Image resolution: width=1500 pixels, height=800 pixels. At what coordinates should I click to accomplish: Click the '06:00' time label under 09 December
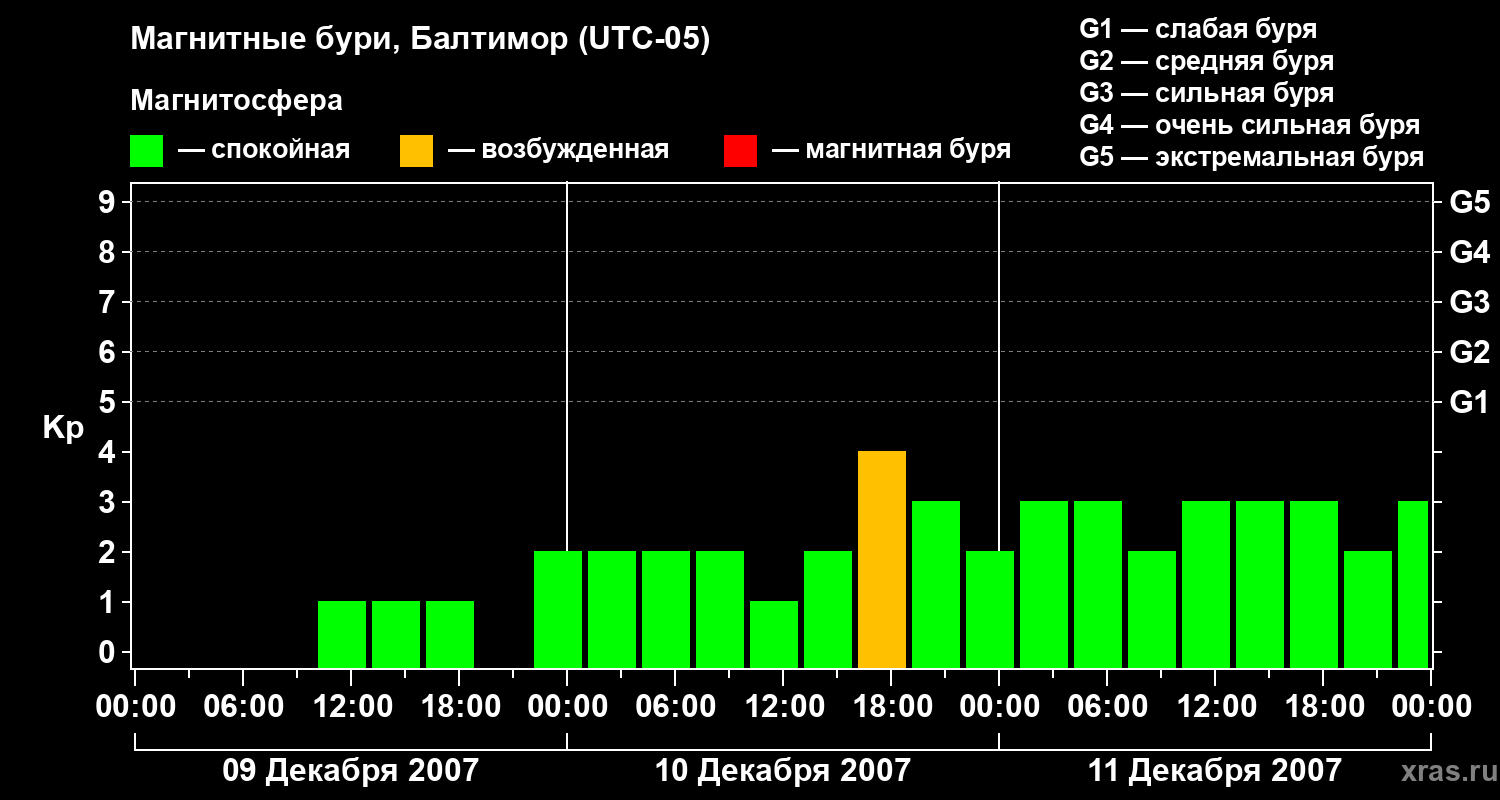point(243,707)
